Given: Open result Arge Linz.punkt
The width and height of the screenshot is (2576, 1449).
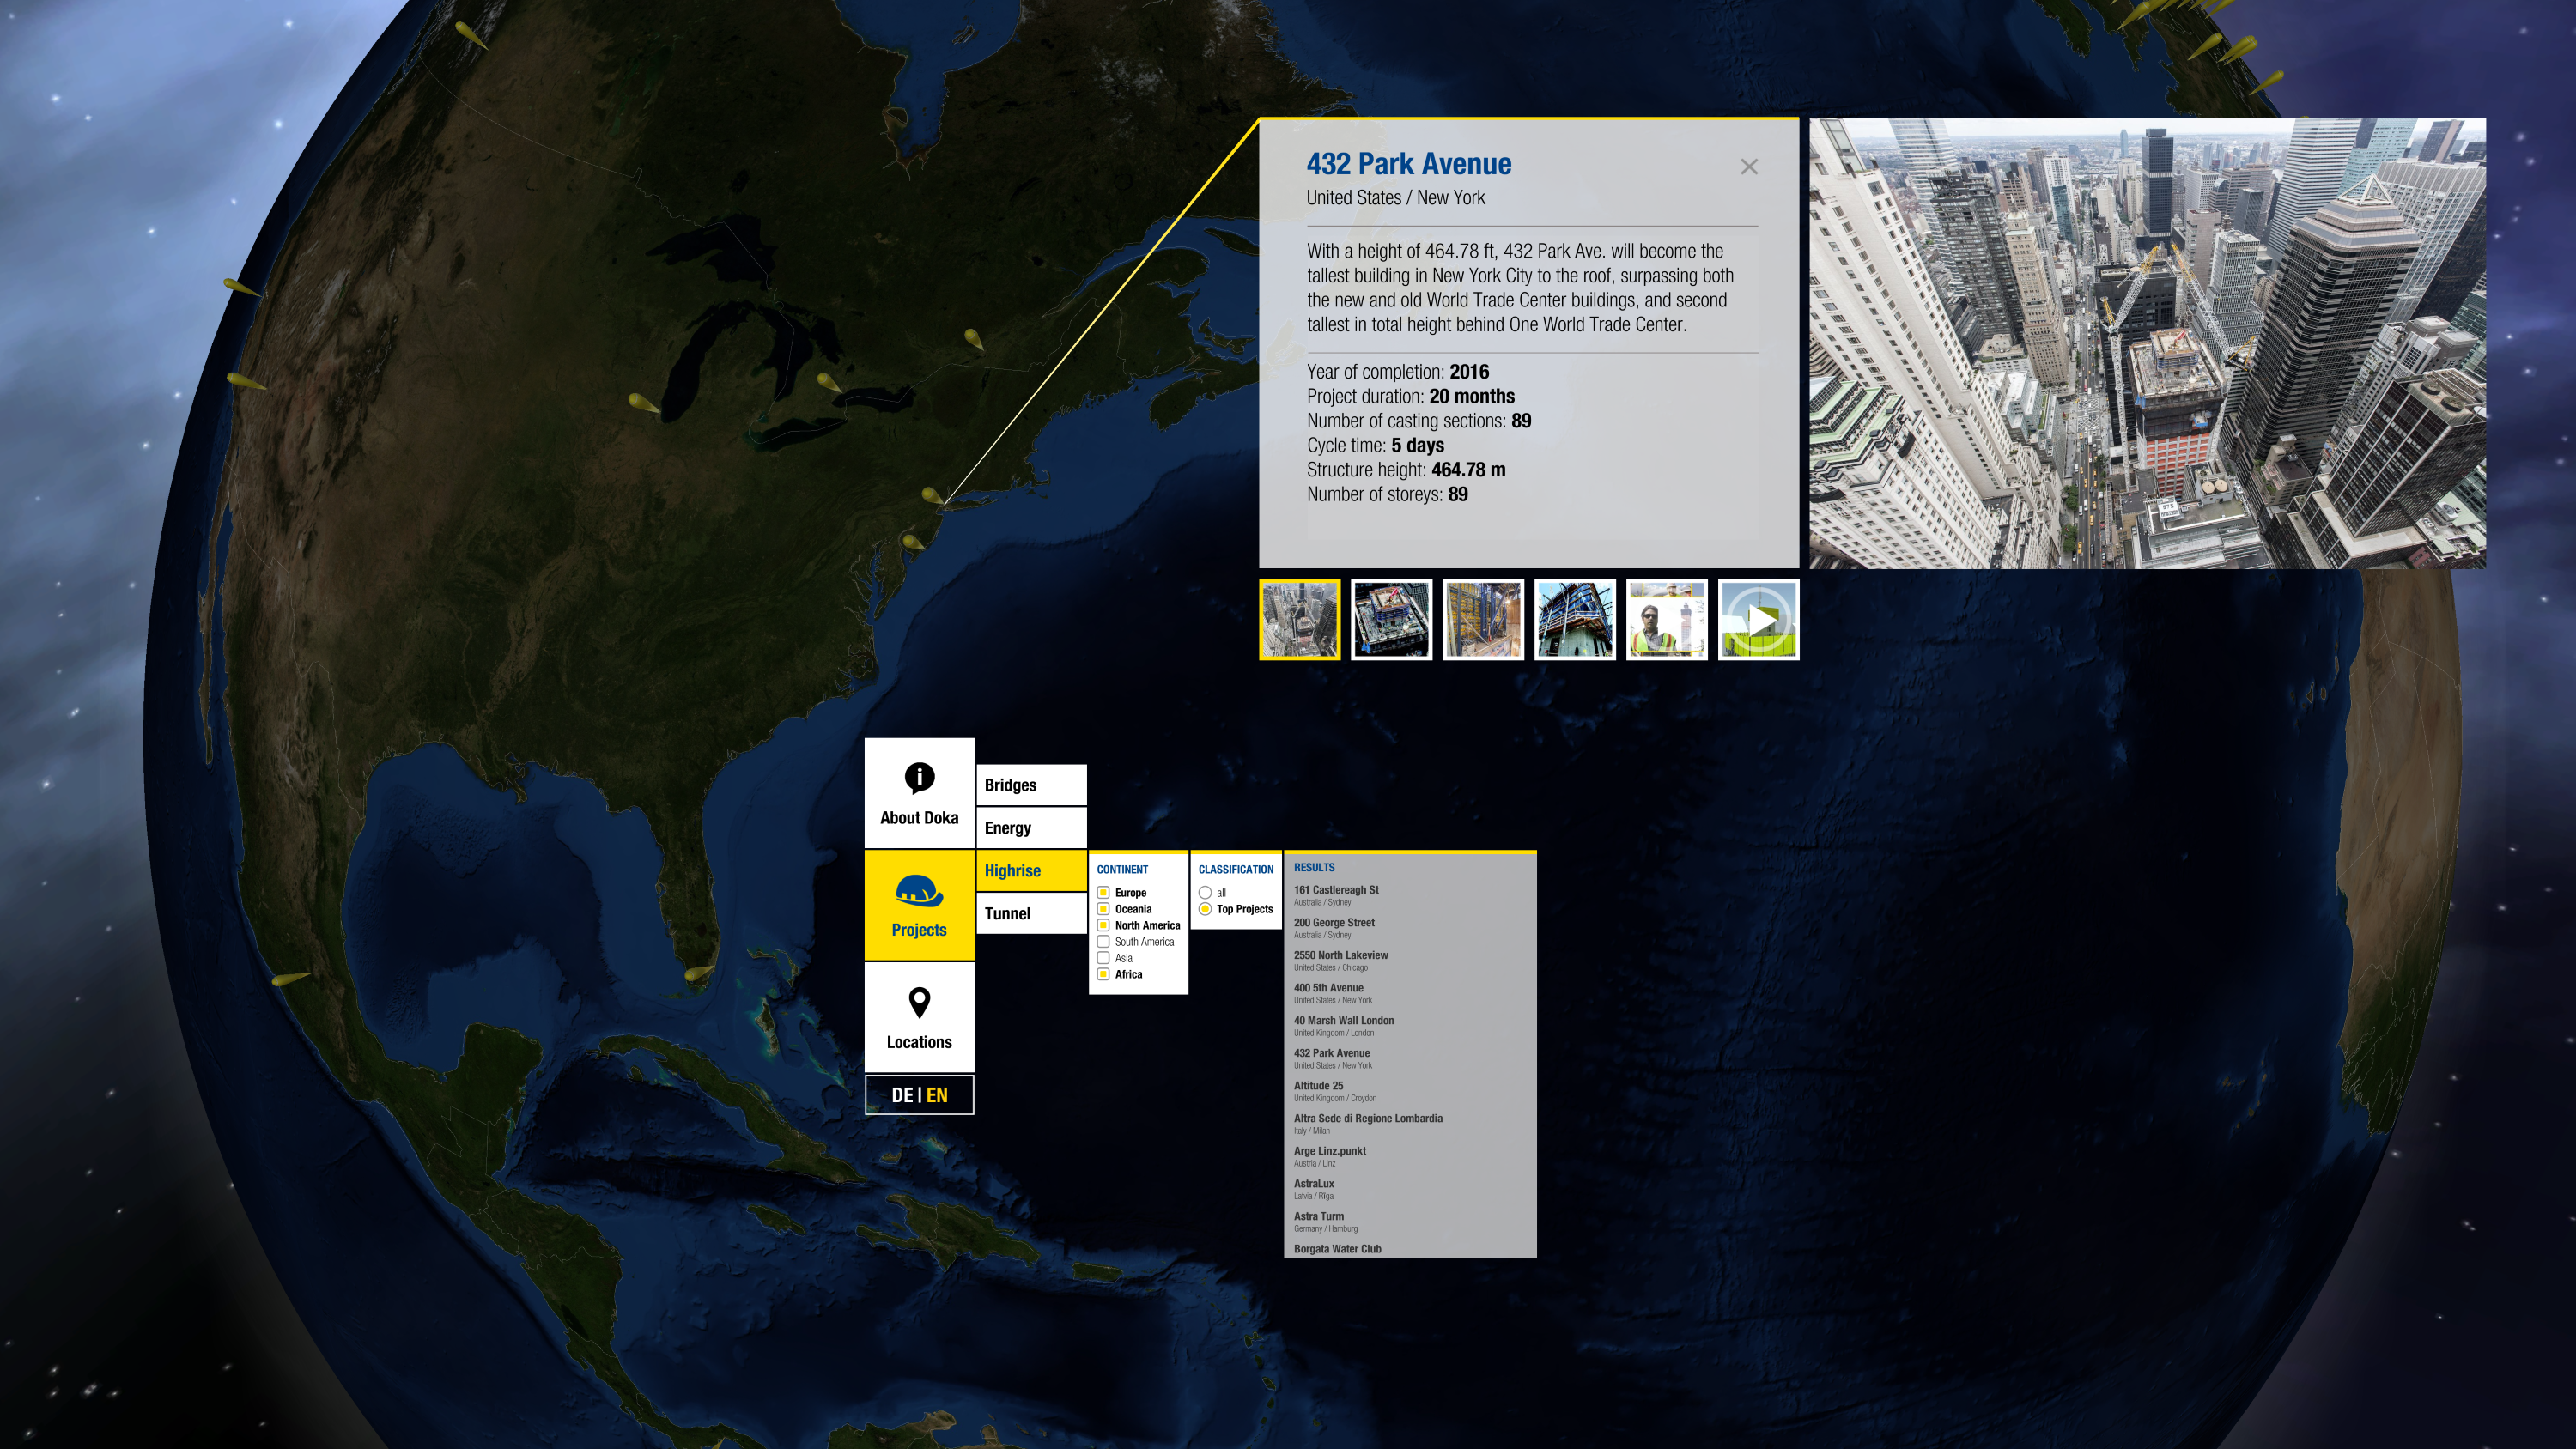Looking at the screenshot, I should pyautogui.click(x=1410, y=1157).
